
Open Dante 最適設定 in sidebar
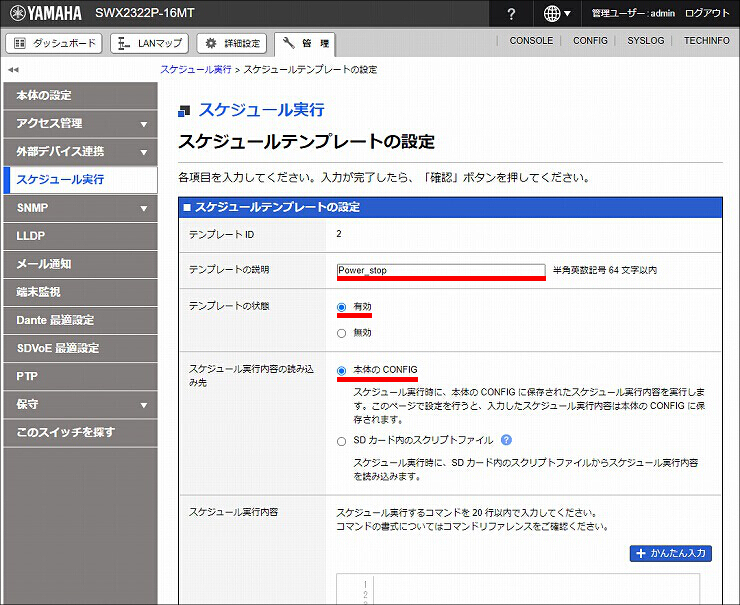point(80,320)
